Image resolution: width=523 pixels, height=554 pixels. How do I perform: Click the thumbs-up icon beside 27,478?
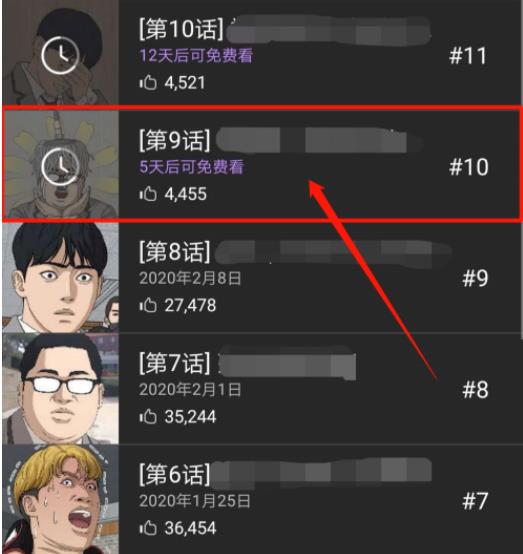click(x=148, y=305)
